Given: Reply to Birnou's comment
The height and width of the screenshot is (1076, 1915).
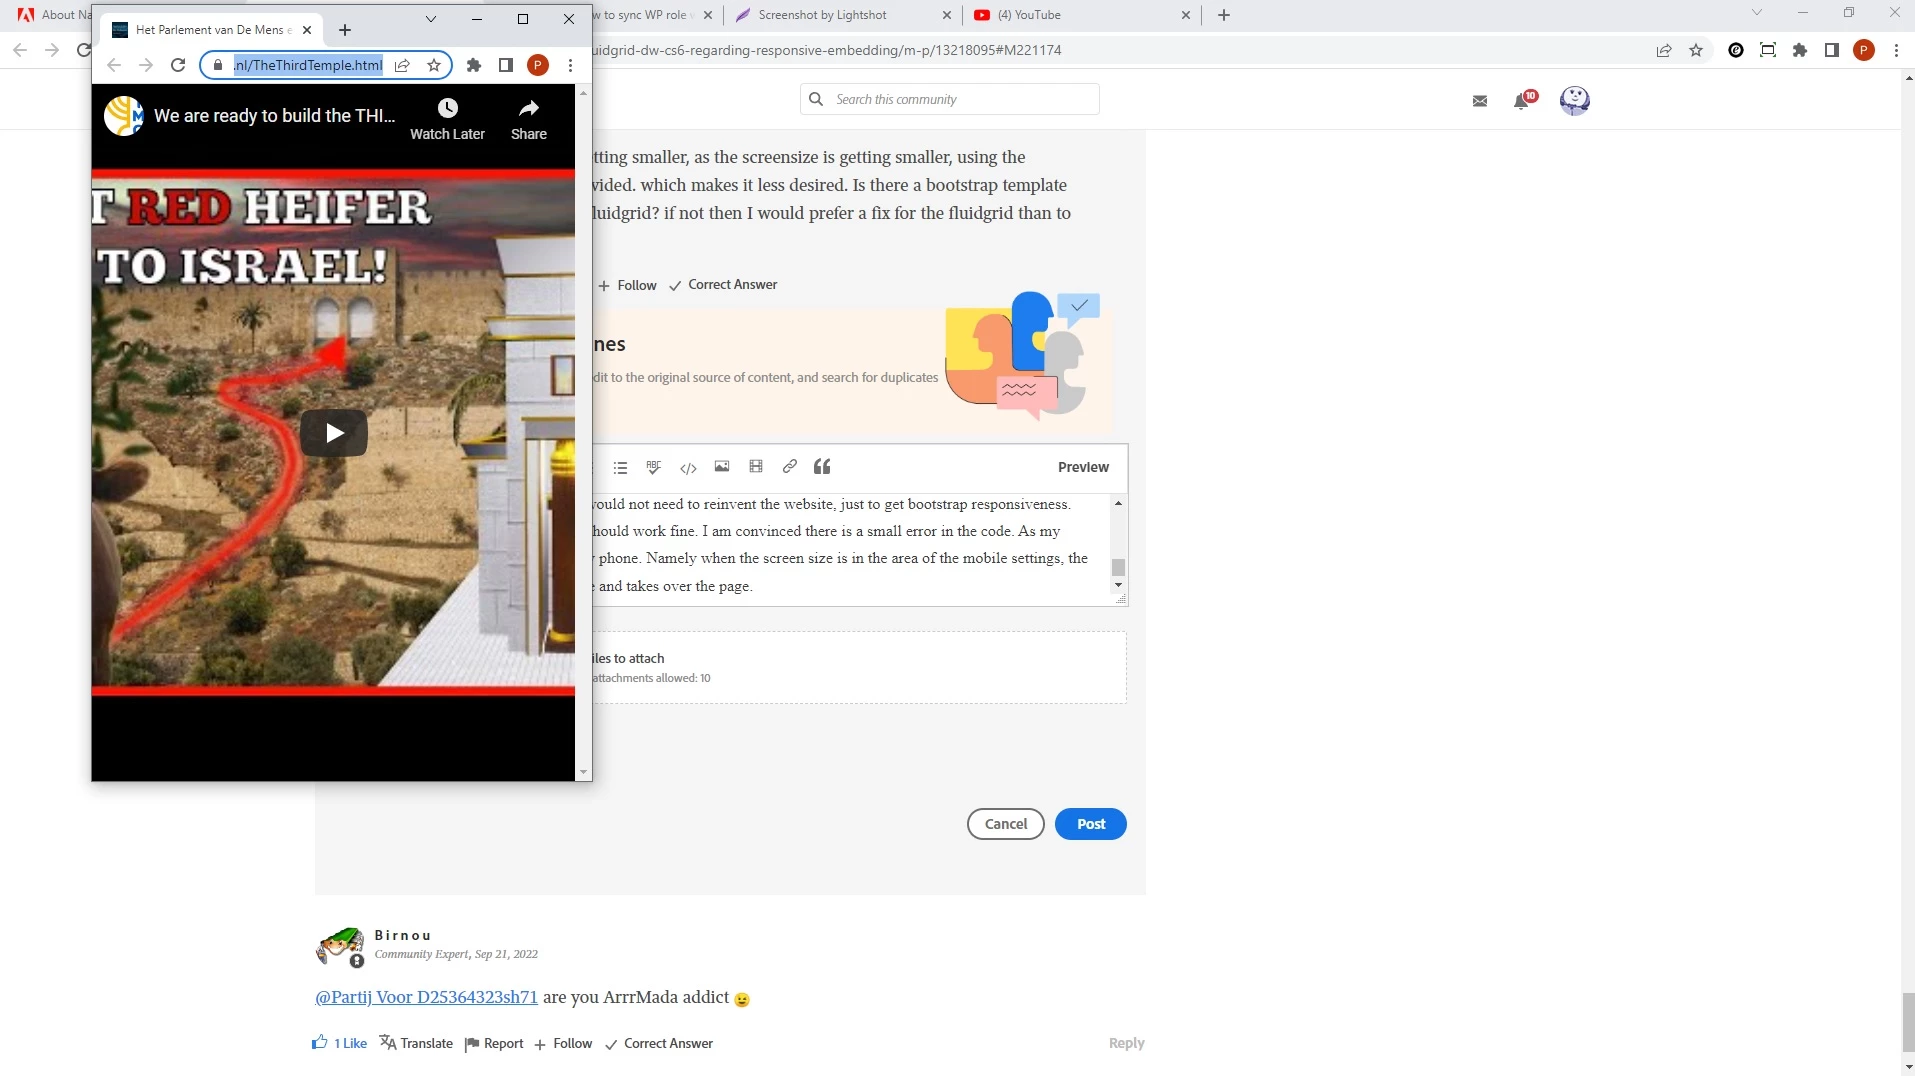Looking at the screenshot, I should (x=1126, y=1043).
